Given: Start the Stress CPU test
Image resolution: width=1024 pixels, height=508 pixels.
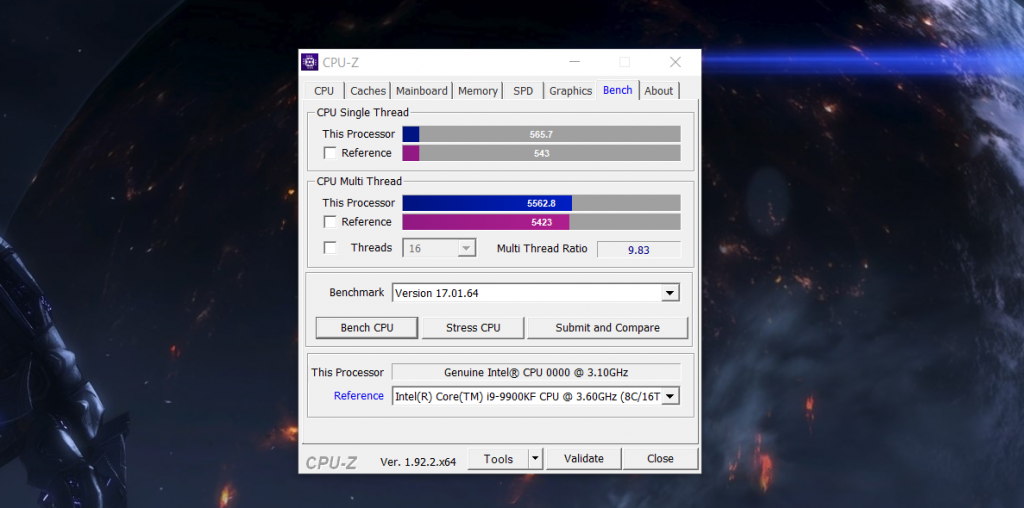Looking at the screenshot, I should coord(473,328).
